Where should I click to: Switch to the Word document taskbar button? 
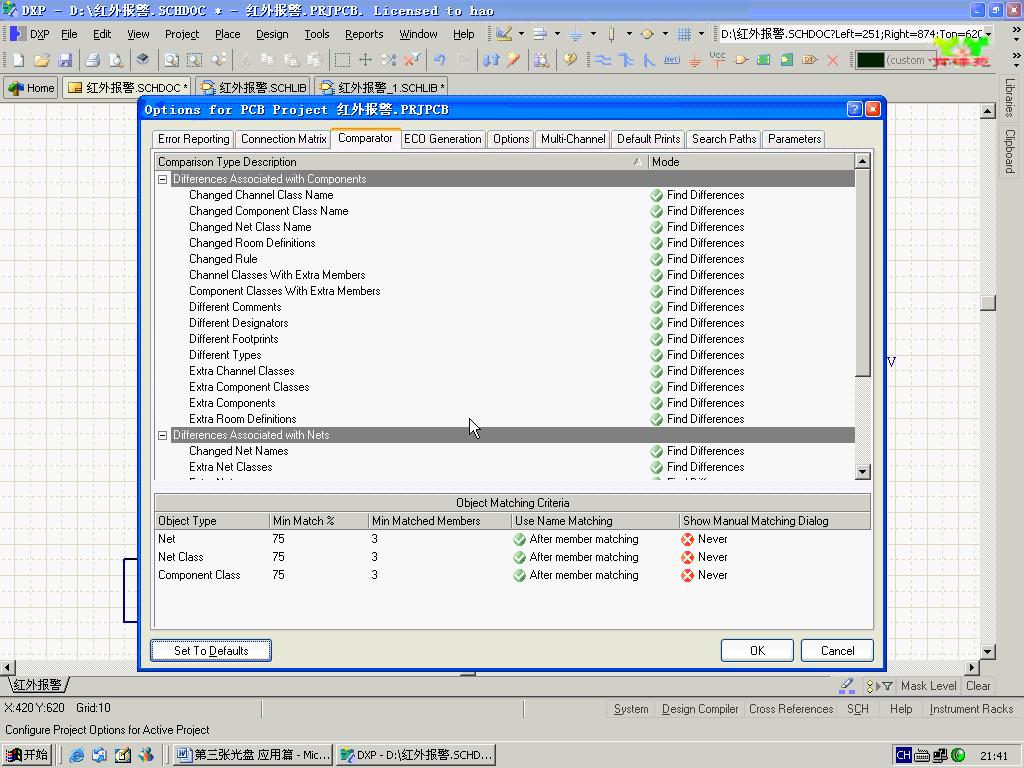pos(253,755)
